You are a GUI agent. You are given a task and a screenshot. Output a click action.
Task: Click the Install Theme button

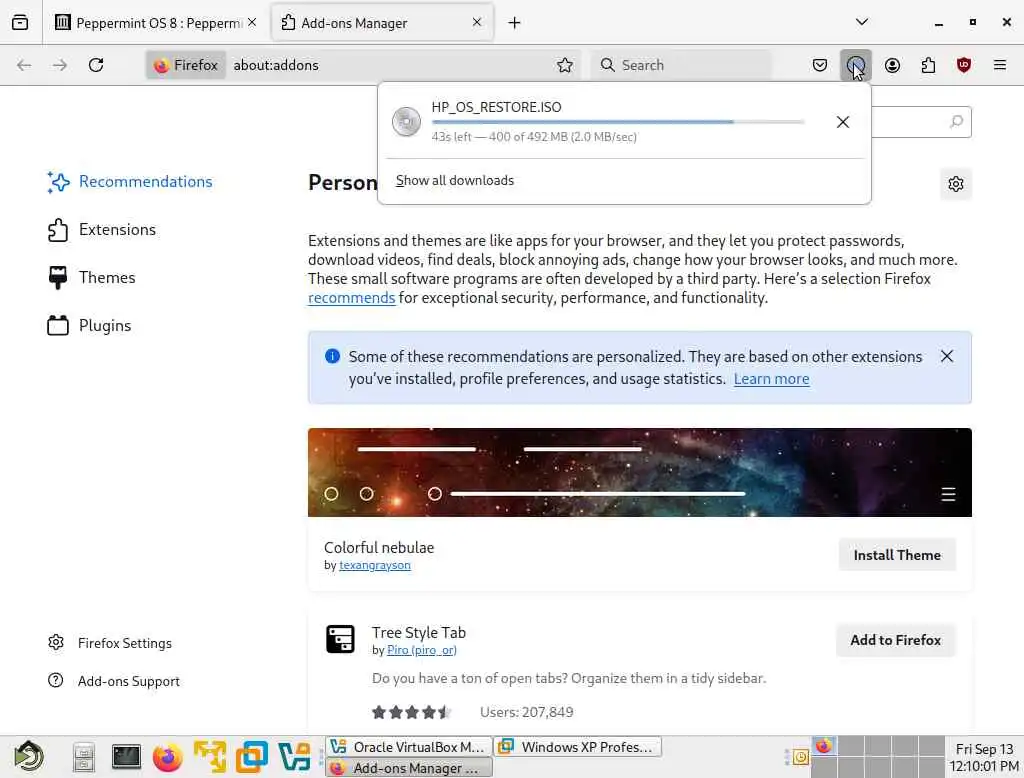click(x=897, y=555)
